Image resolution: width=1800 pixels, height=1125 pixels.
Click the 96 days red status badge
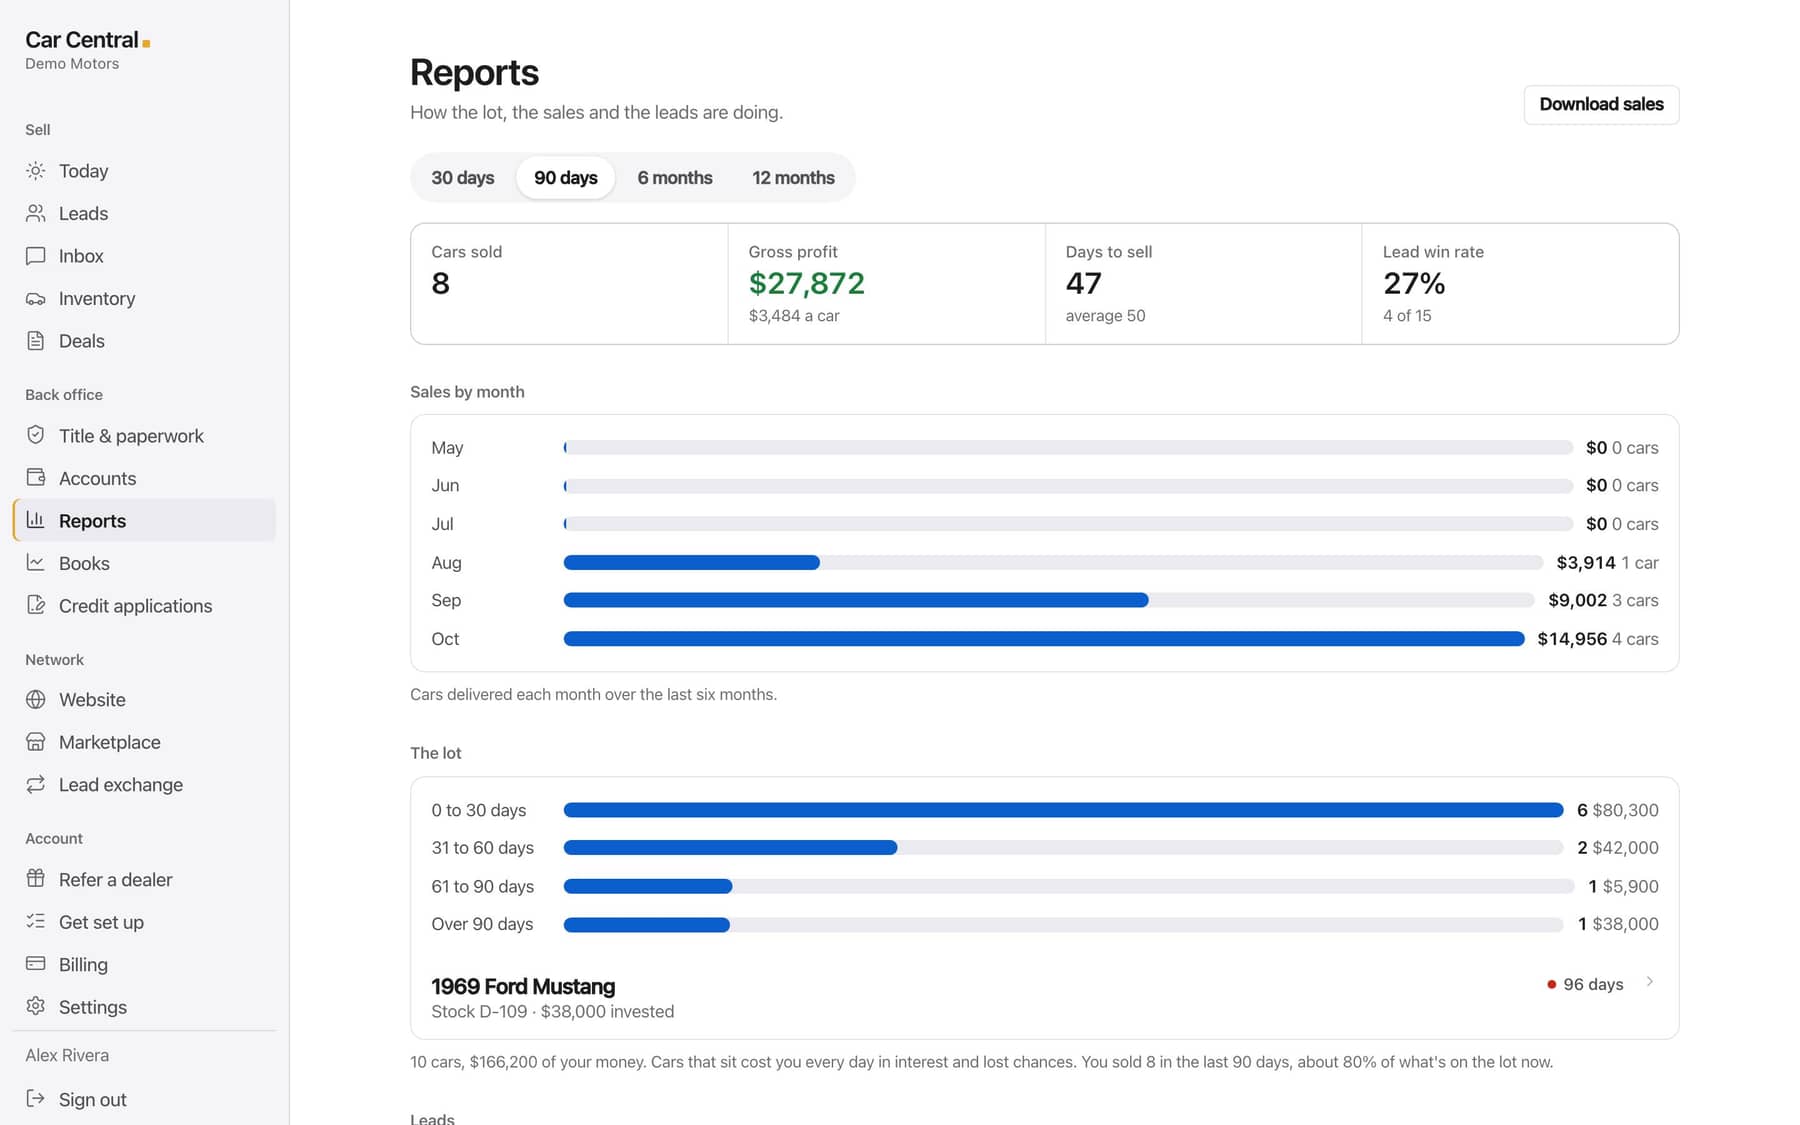1585,984
